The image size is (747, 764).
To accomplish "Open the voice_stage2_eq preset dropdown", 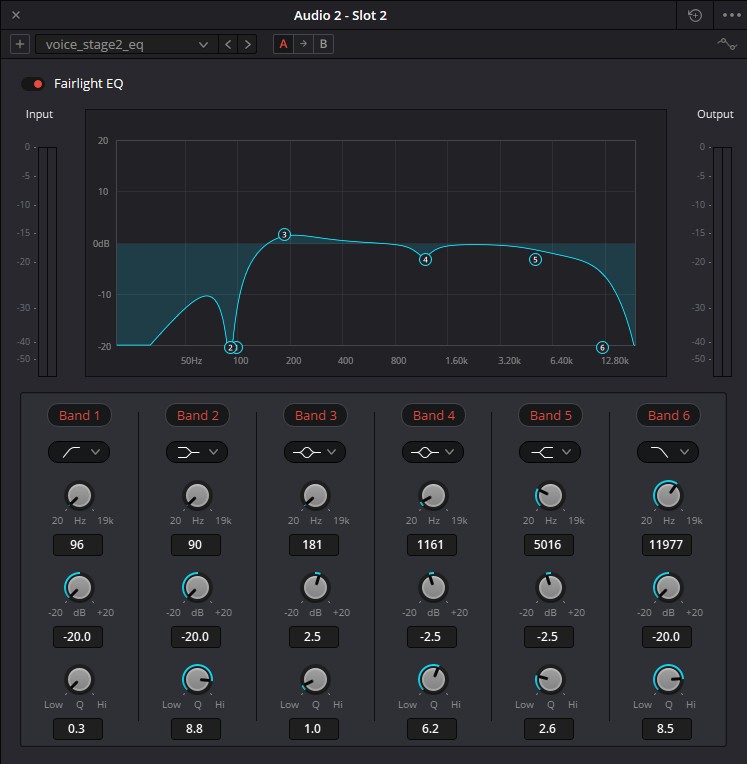I will pos(127,44).
